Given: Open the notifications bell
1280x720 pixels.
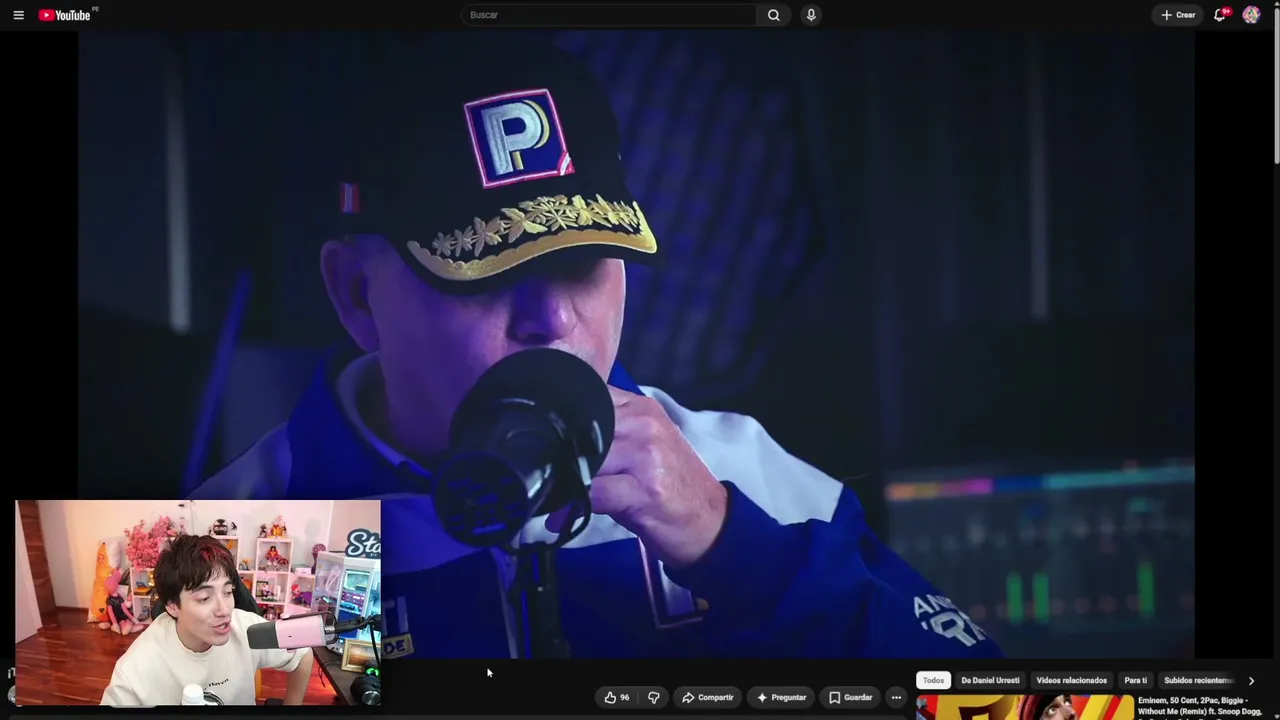Looking at the screenshot, I should click(1220, 15).
